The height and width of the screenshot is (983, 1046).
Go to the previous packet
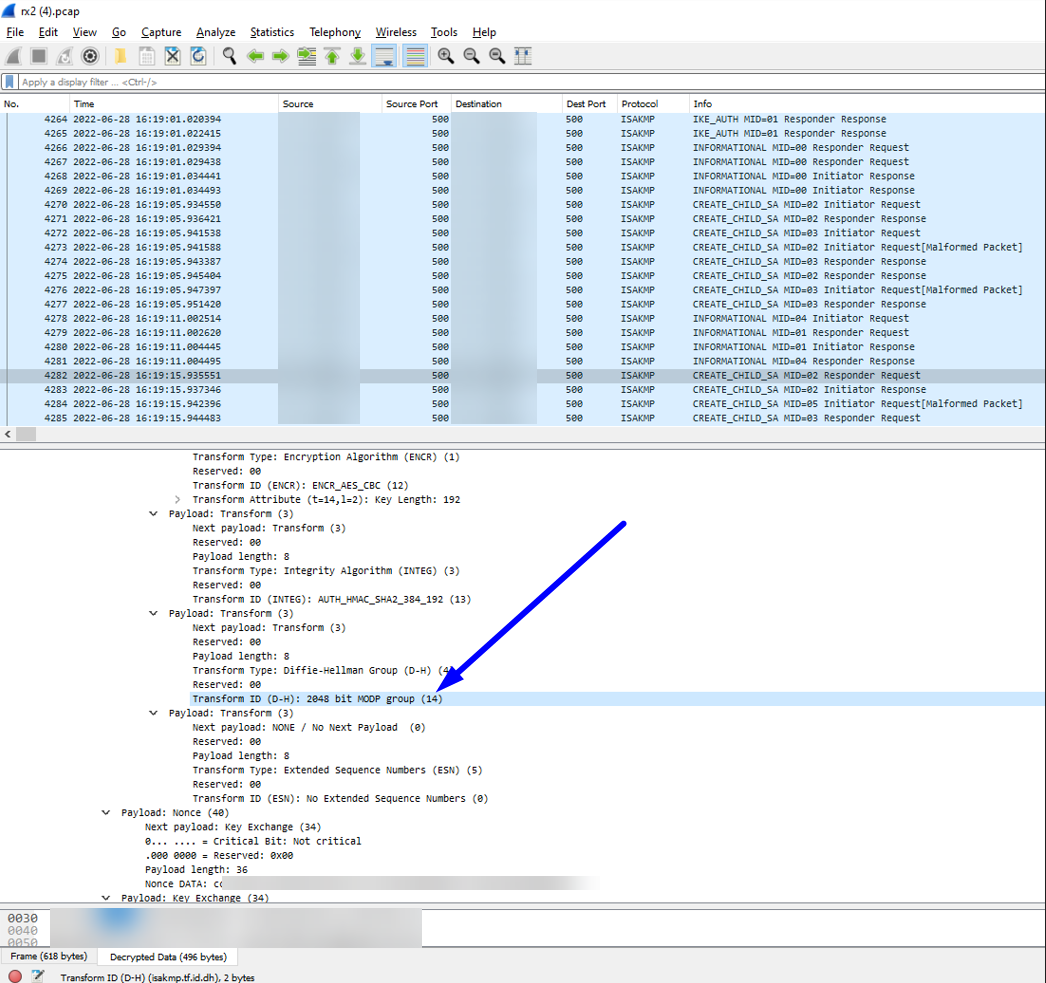click(256, 56)
